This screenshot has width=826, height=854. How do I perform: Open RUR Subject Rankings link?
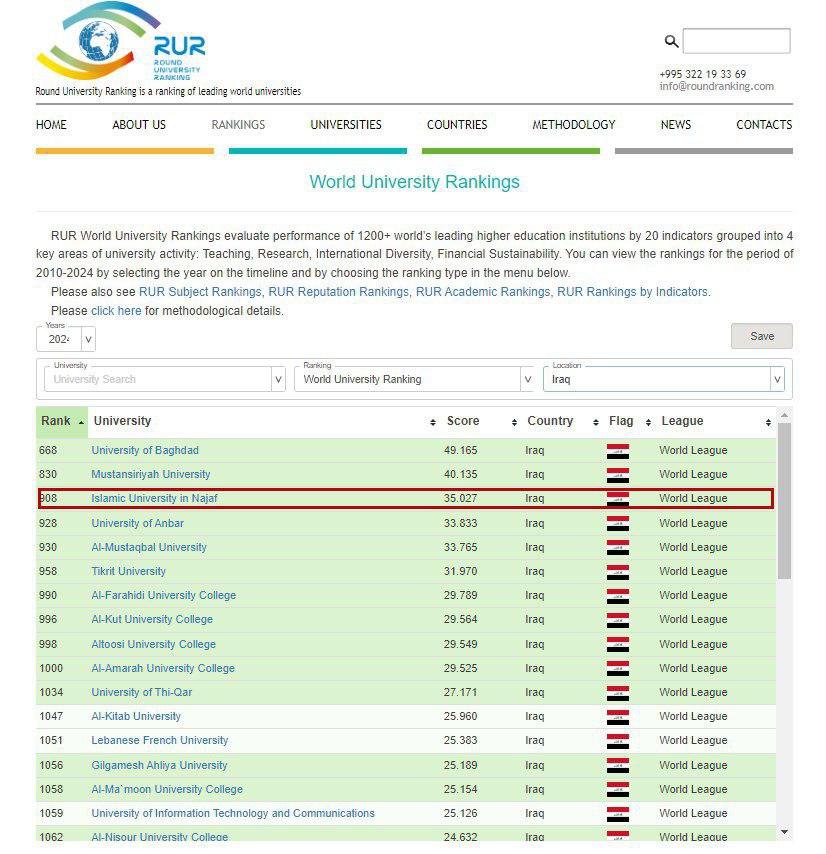click(200, 292)
